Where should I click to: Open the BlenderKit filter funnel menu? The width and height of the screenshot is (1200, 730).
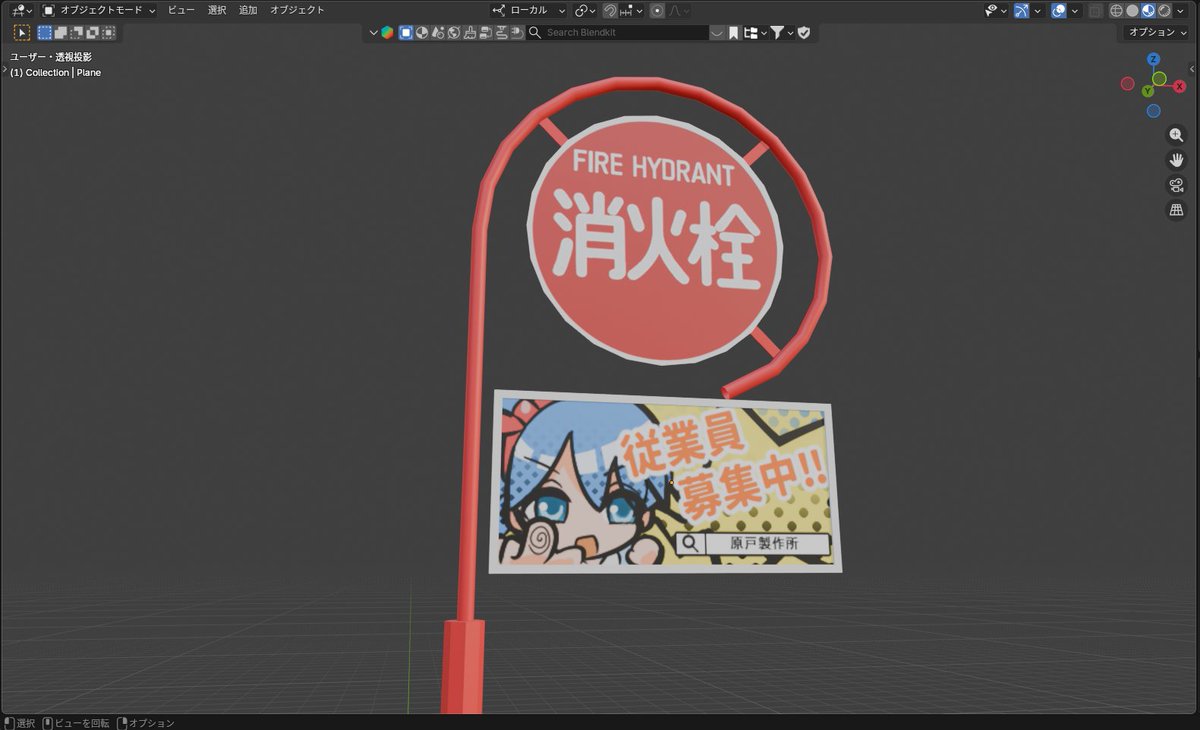point(780,32)
